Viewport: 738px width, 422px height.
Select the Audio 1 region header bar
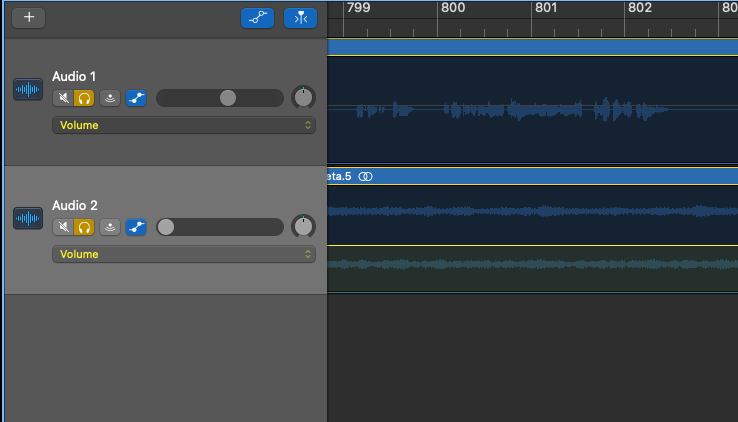pyautogui.click(x=532, y=47)
